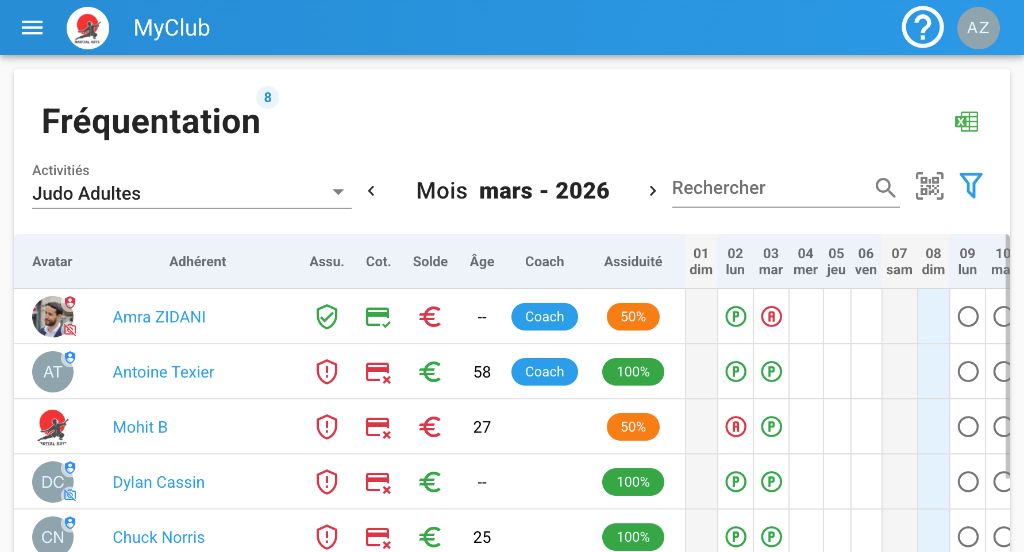Viewport: 1024px width, 552px height.
Task: Open Chuck Norris's member profile link
Action: [x=158, y=537]
